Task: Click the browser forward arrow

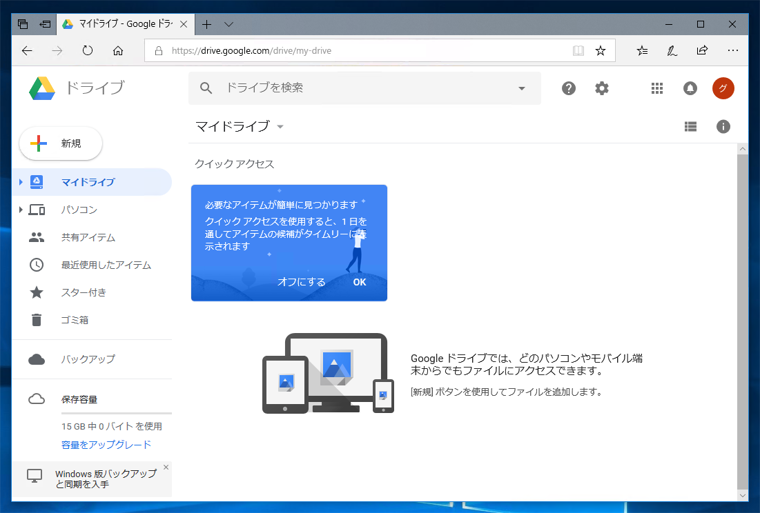Action: [x=57, y=50]
